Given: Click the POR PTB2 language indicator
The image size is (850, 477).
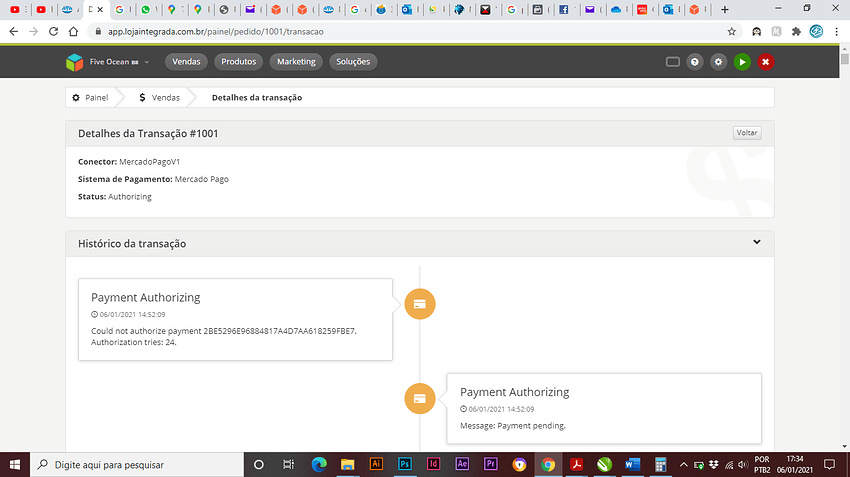Looking at the screenshot, I should pos(762,465).
